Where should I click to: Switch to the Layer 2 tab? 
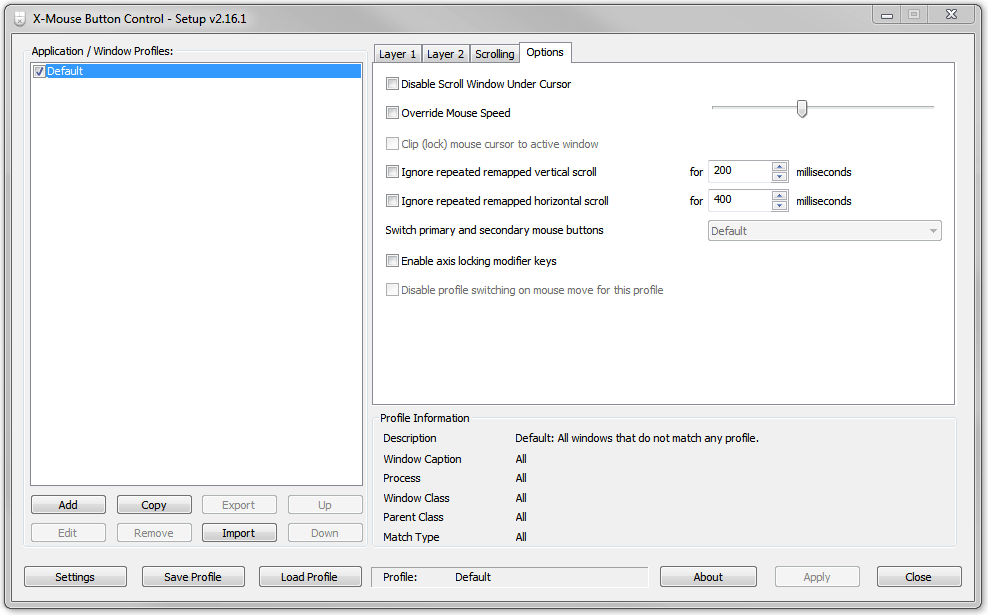click(445, 54)
